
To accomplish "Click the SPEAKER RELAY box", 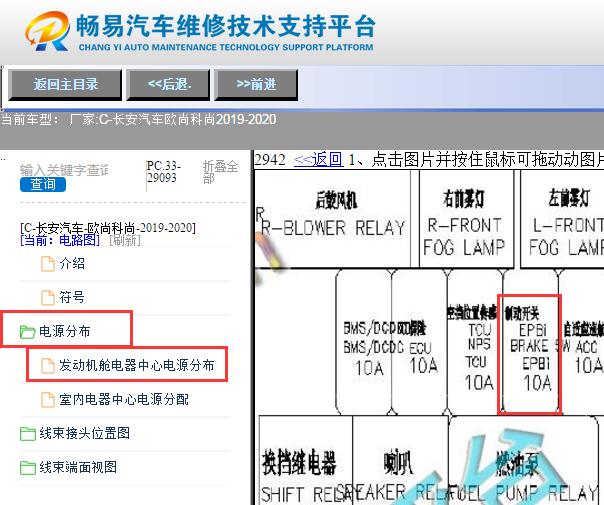I will coord(401,460).
